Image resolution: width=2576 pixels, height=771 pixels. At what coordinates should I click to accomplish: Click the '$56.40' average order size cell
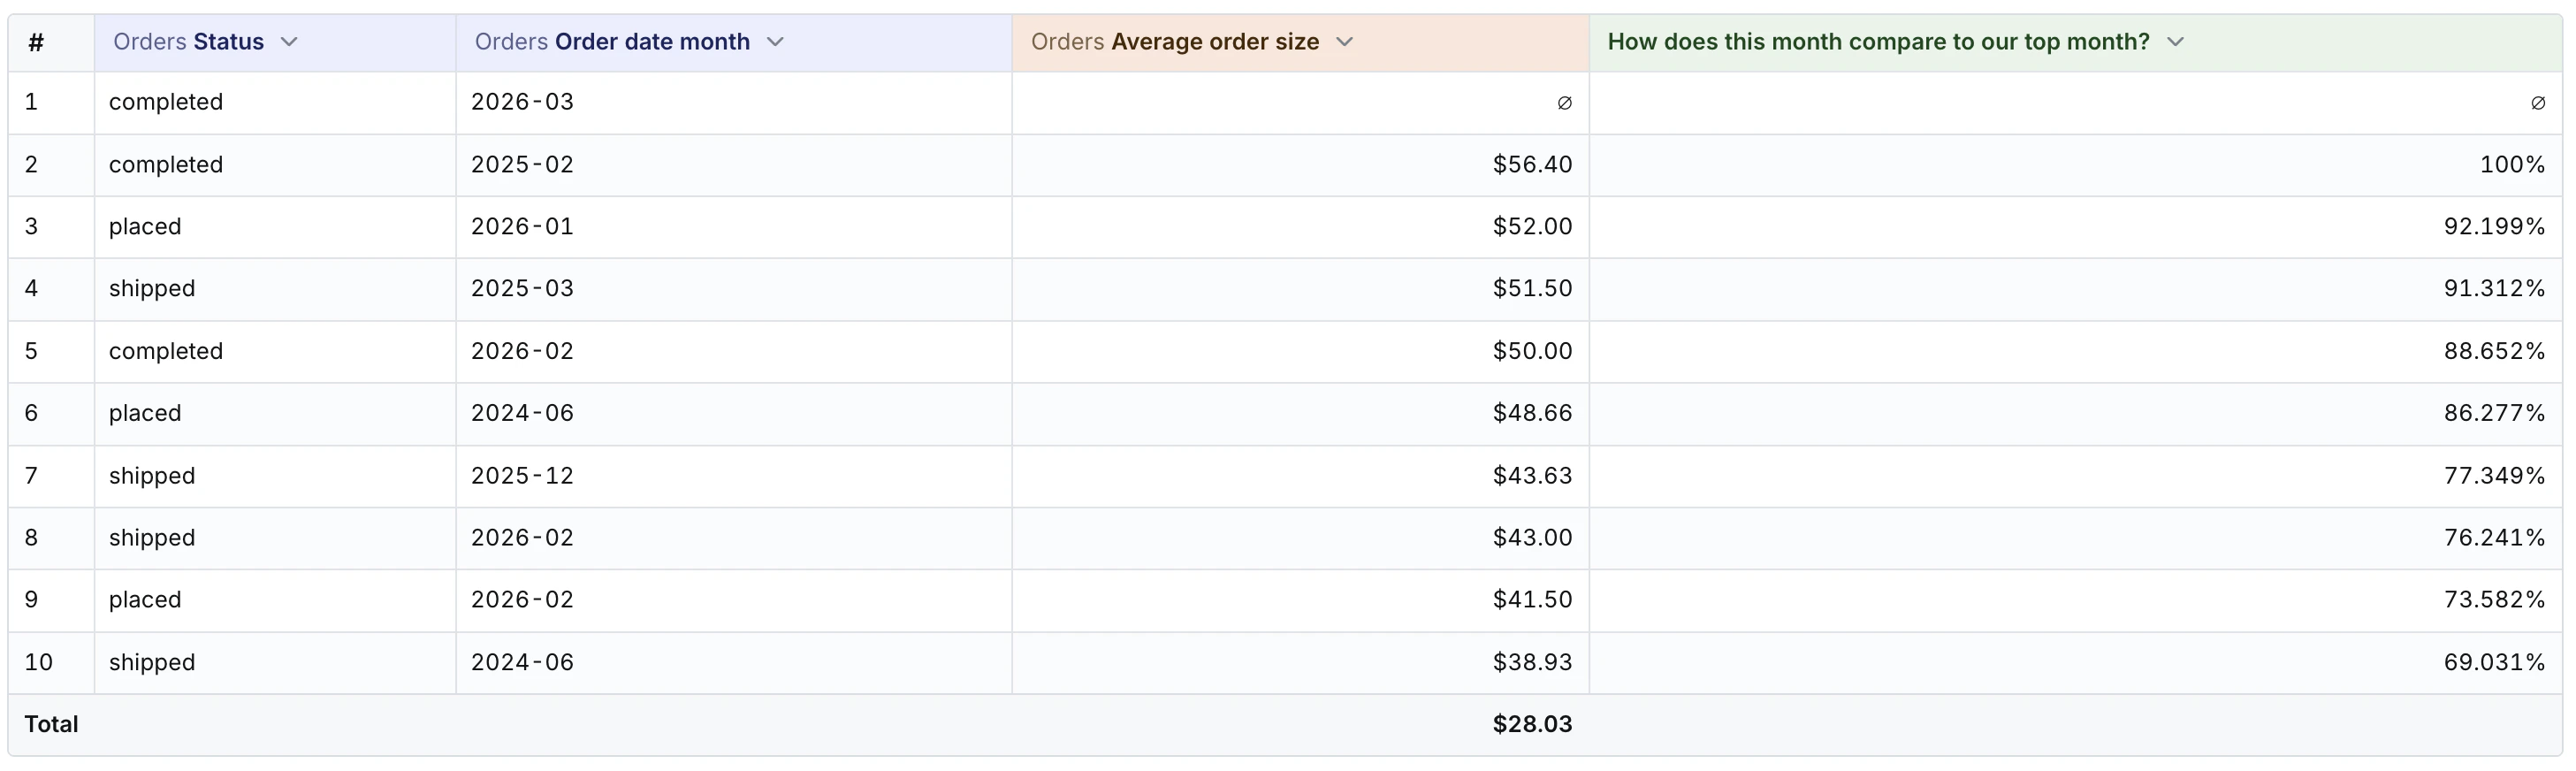1301,165
